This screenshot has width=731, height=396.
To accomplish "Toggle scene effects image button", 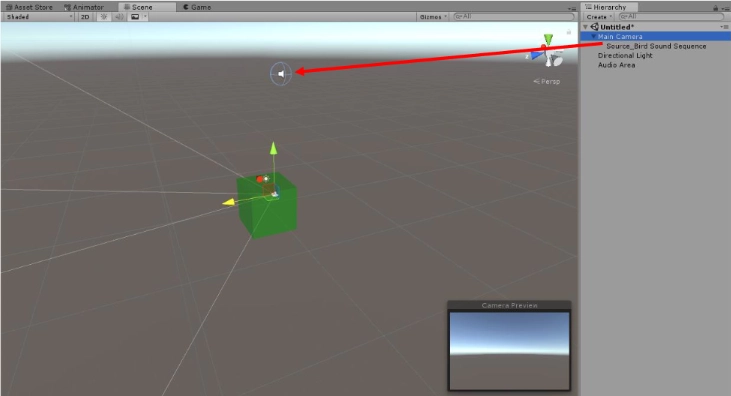I will pos(135,17).
